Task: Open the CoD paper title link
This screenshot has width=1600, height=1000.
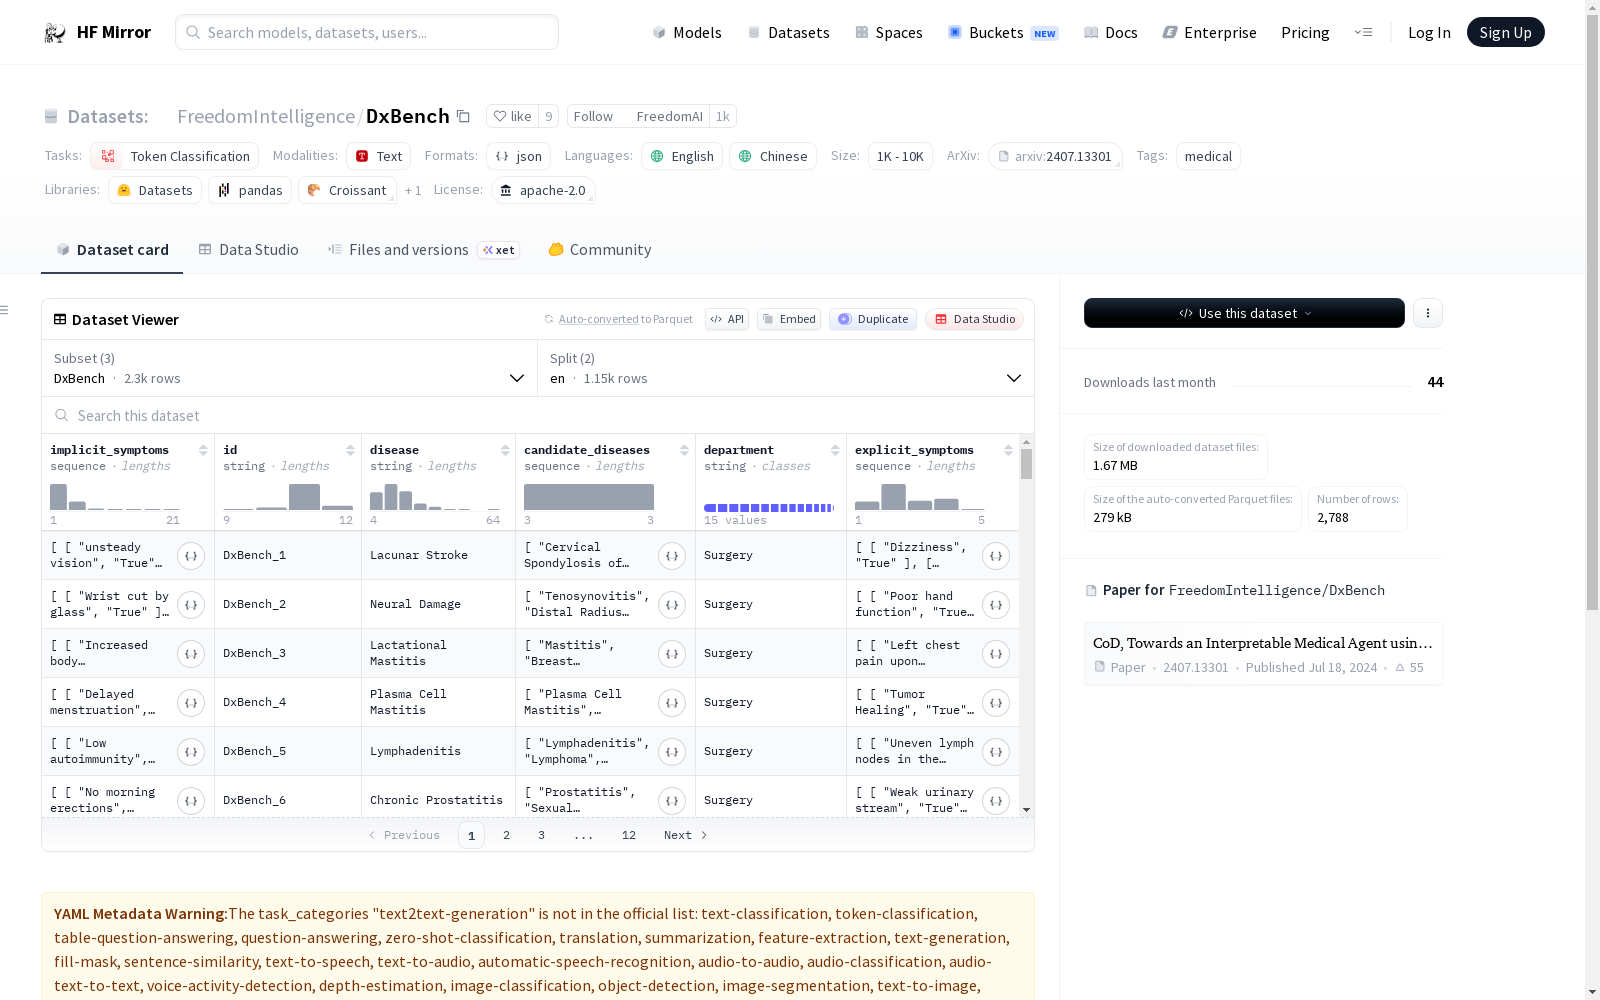Action: [x=1262, y=643]
